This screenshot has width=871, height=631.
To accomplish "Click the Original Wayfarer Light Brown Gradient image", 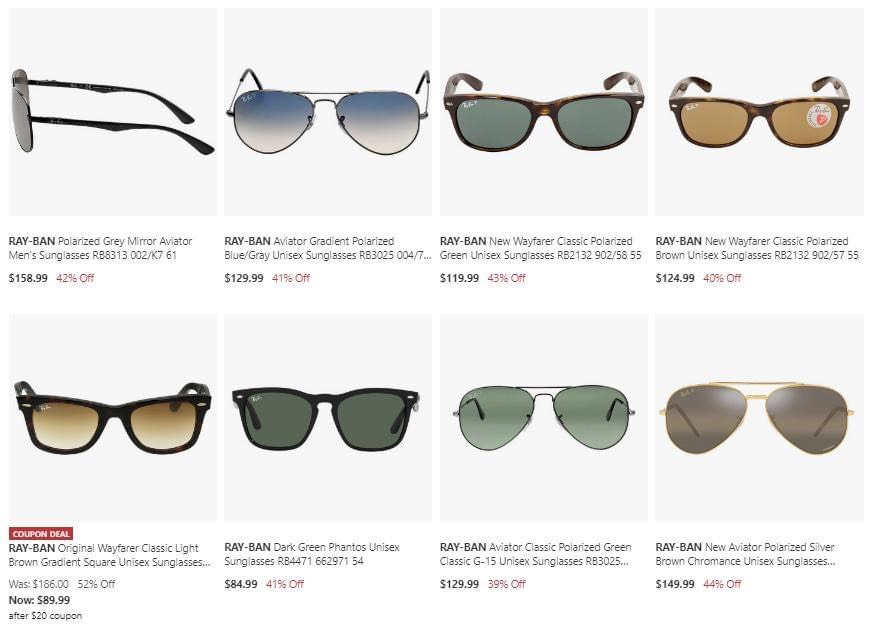I will tap(113, 418).
